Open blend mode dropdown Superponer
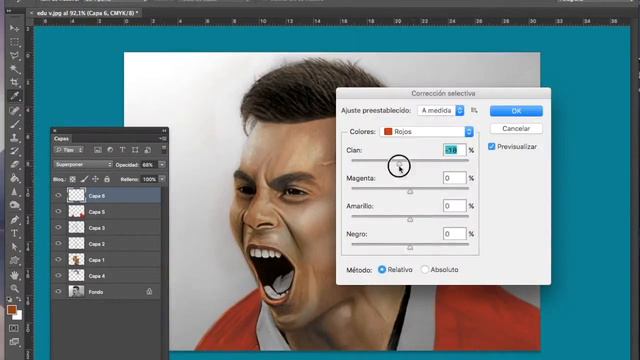This screenshot has height=360, width=640. 83,164
